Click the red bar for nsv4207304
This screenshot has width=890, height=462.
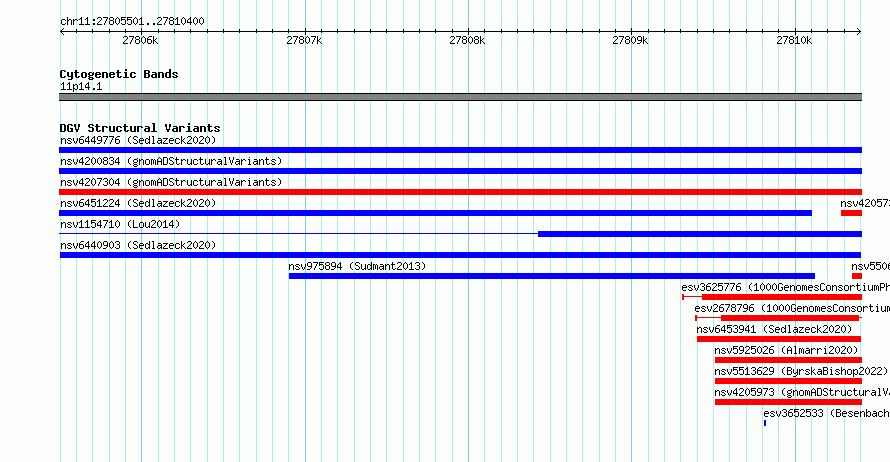[x=460, y=192]
